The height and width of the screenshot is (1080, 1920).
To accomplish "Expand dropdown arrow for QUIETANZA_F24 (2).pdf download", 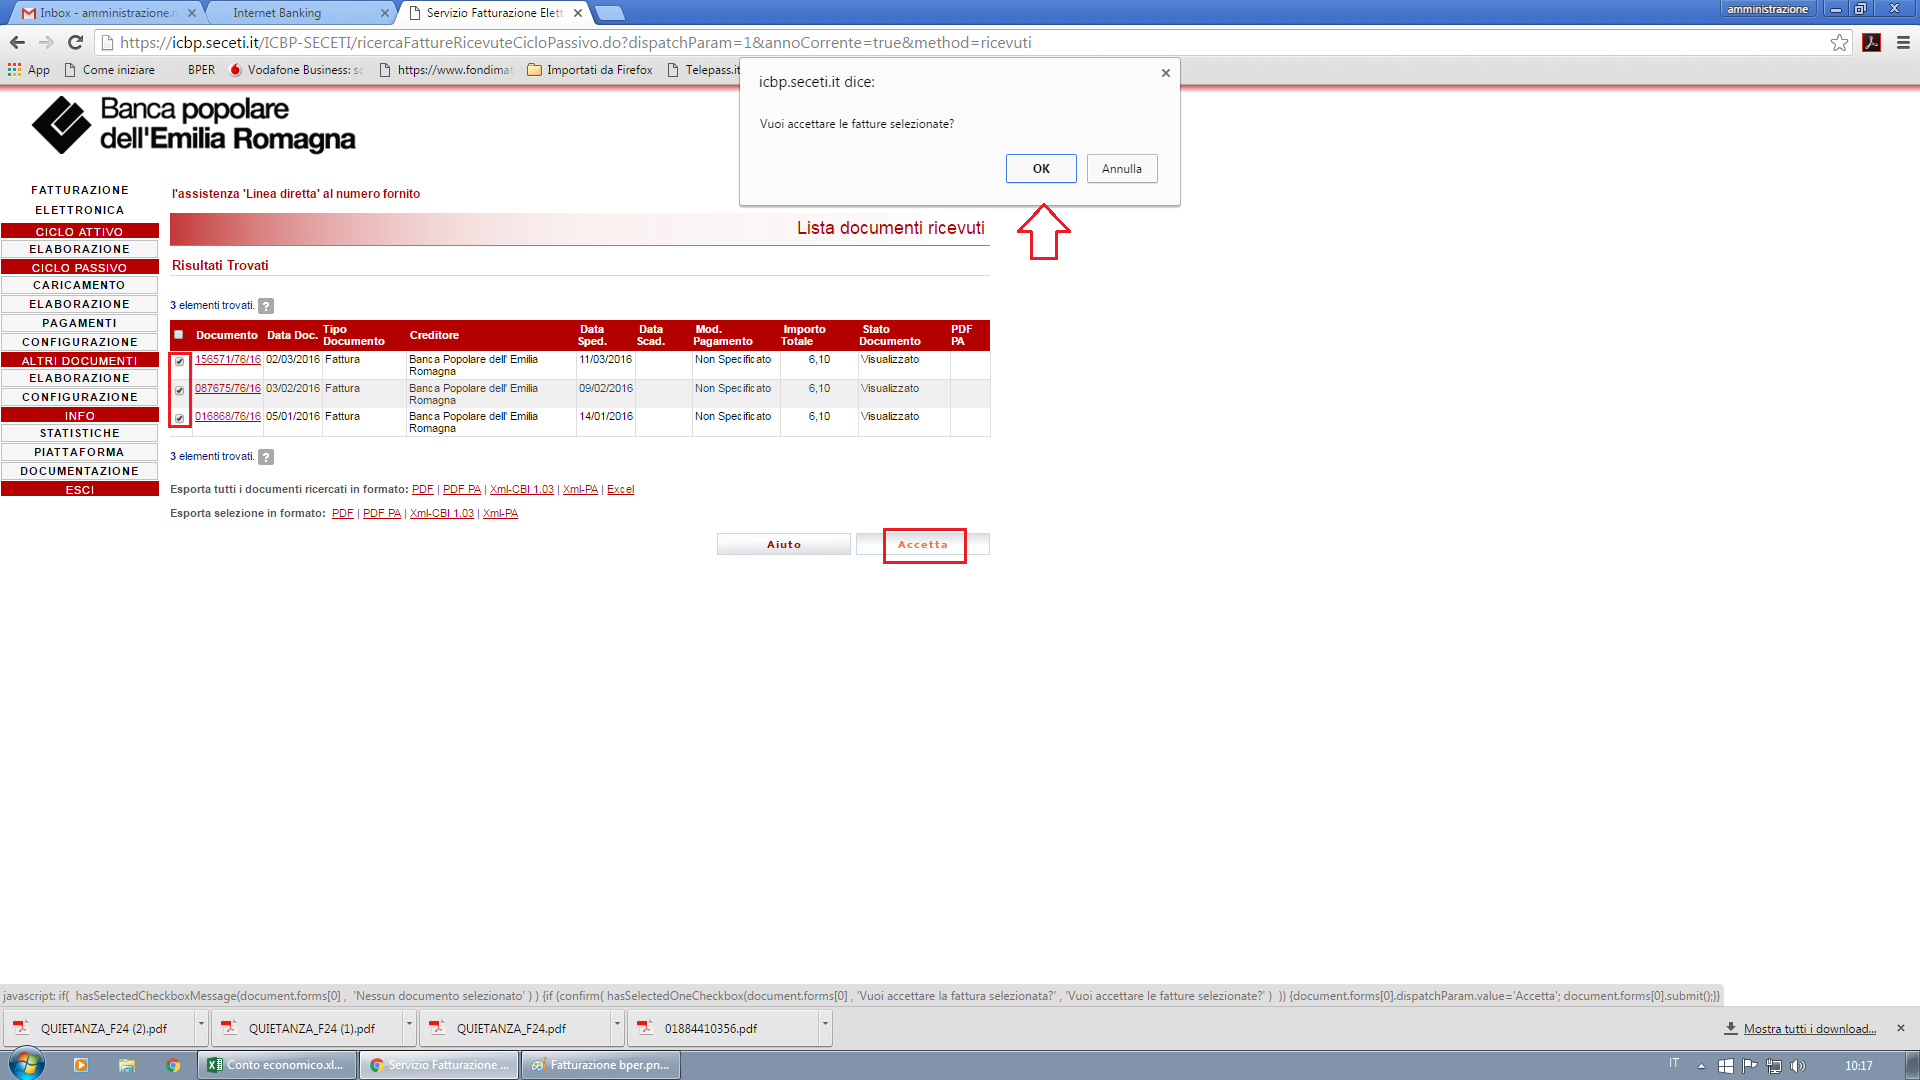I will [201, 1026].
